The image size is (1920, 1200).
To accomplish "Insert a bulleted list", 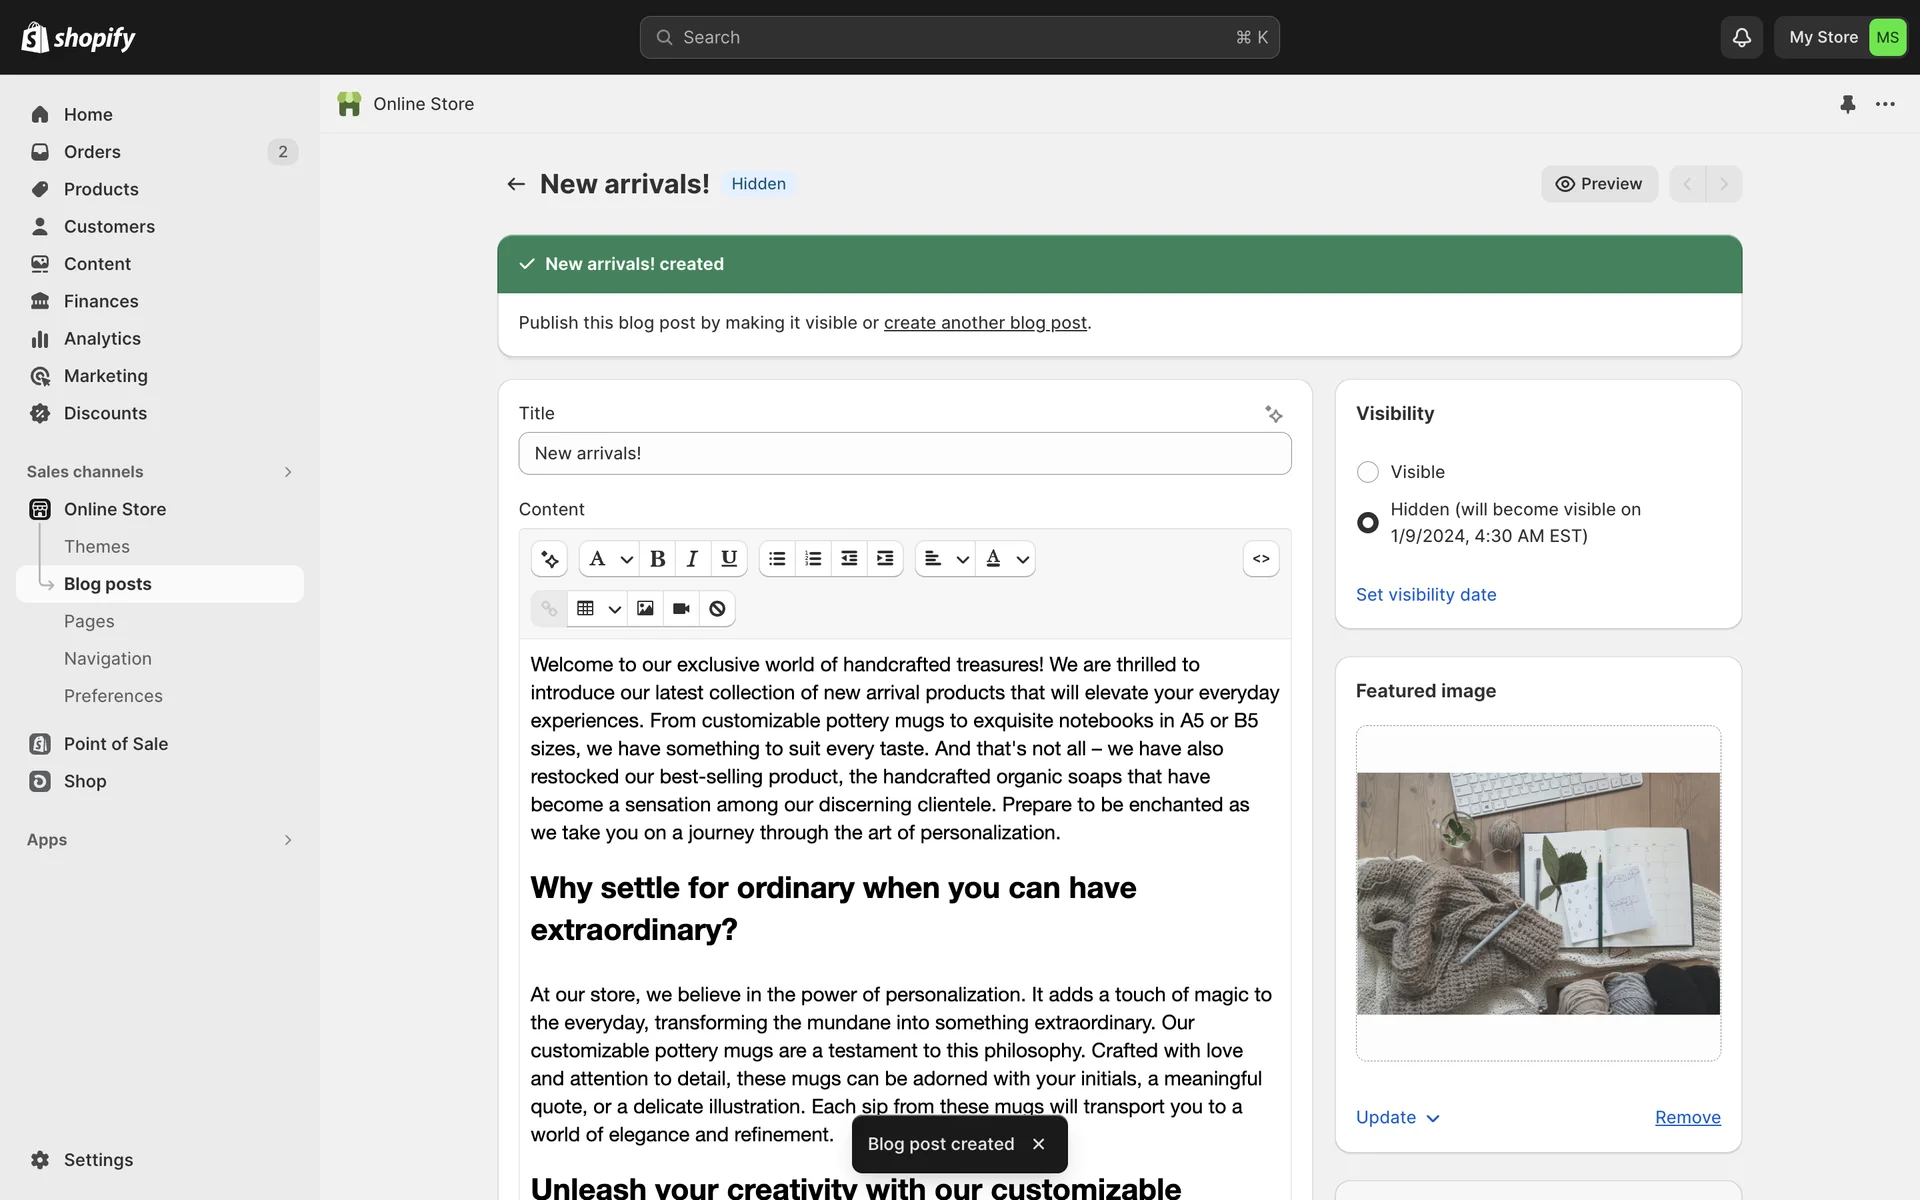I will 777,559.
